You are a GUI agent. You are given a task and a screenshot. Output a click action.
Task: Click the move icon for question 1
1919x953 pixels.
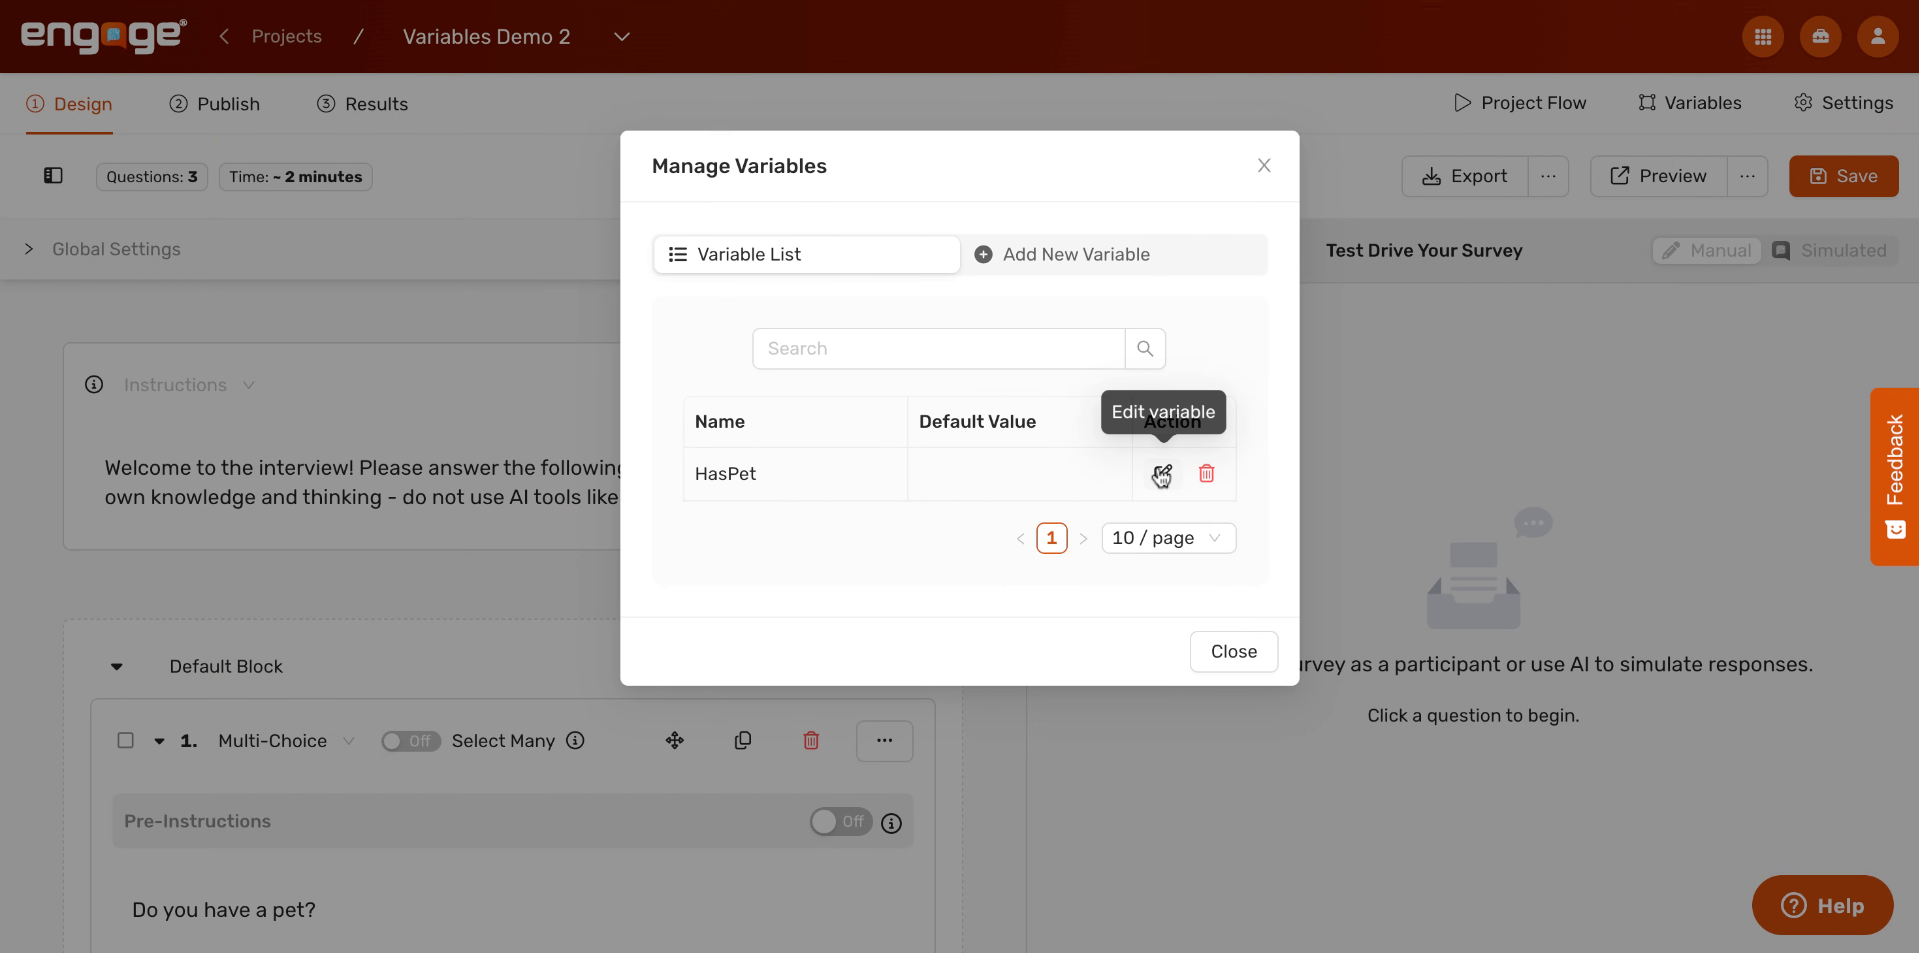click(x=675, y=741)
